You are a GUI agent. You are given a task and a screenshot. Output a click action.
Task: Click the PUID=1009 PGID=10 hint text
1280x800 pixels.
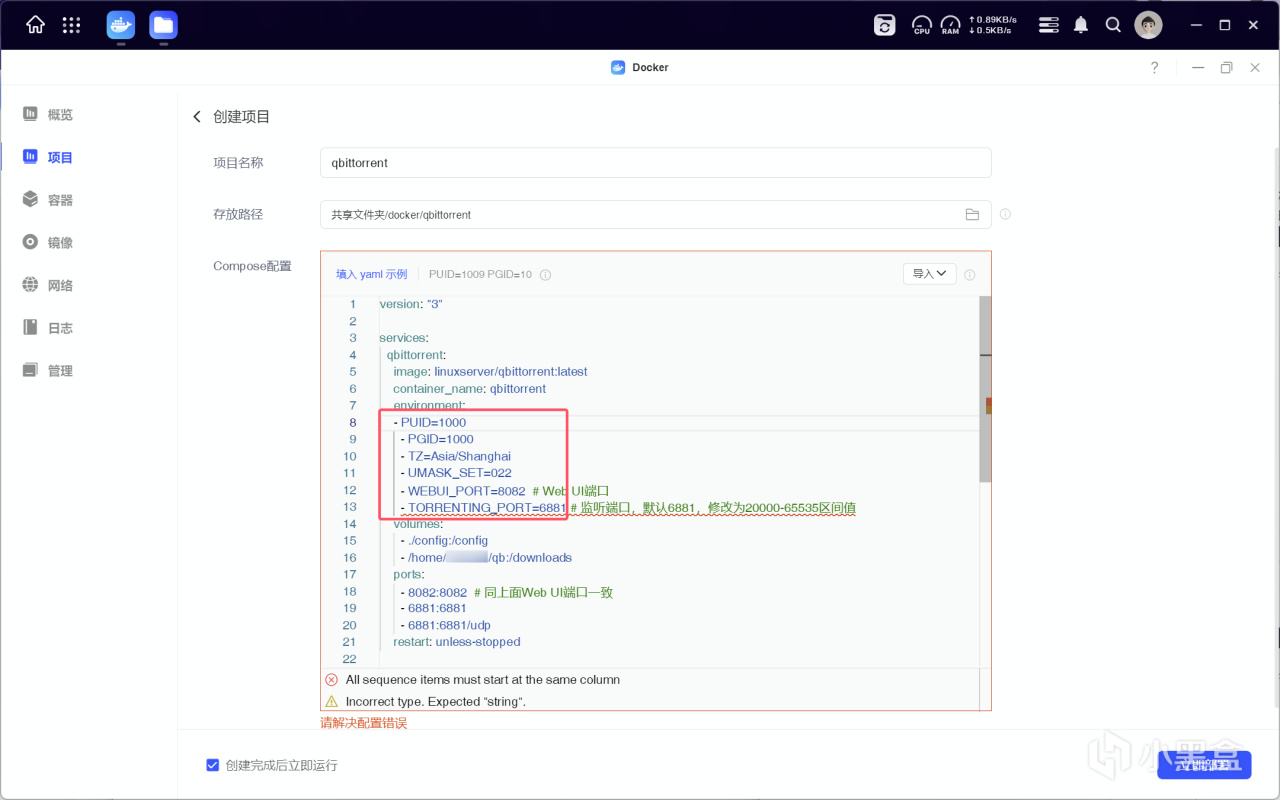(480, 275)
